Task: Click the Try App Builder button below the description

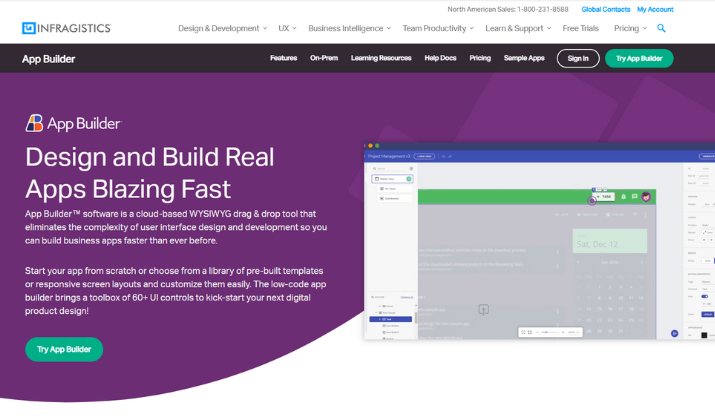Action: click(64, 349)
